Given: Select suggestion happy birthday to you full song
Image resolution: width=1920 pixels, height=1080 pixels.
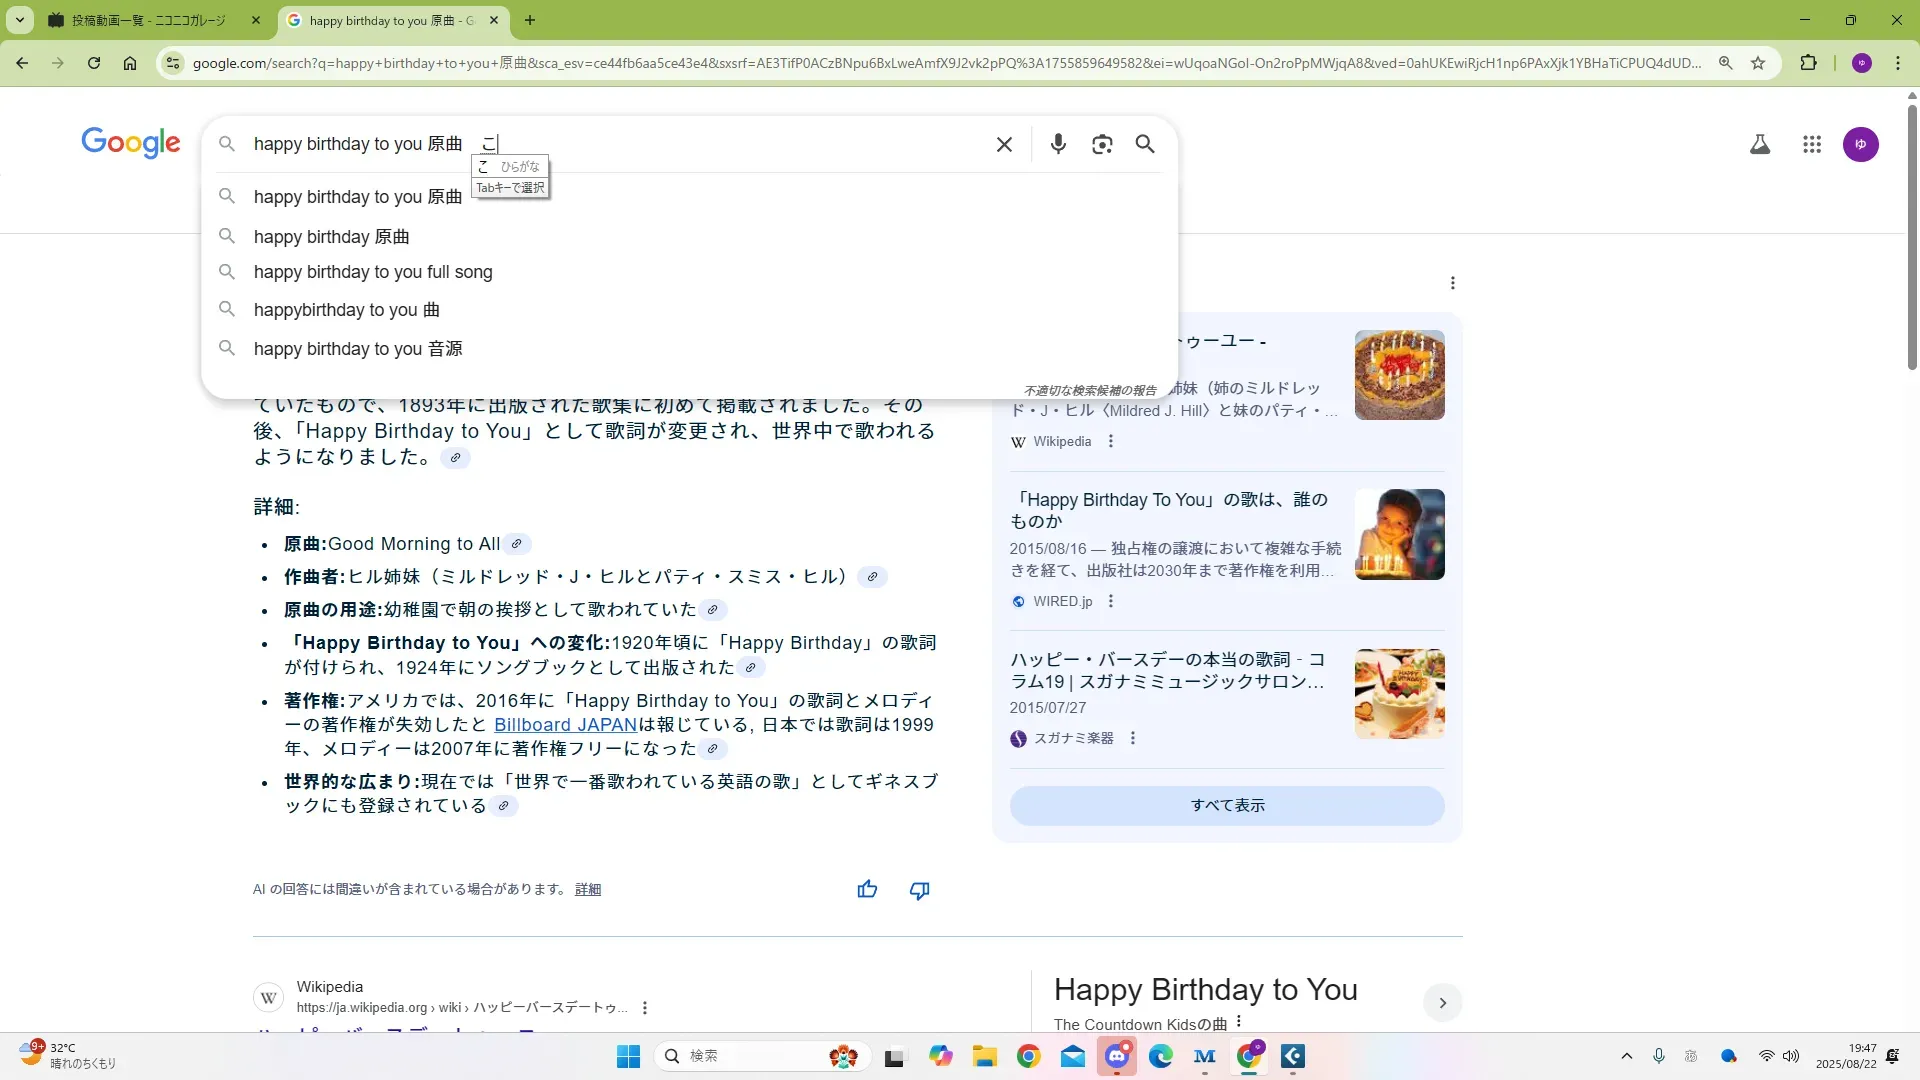Looking at the screenshot, I should [x=373, y=272].
